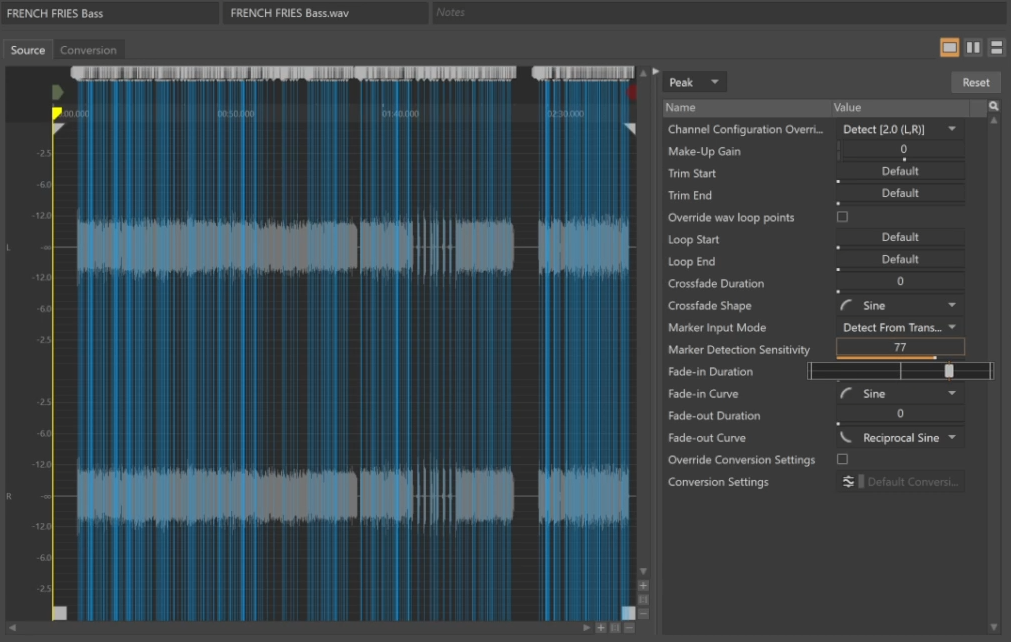Click vertical zoom out minus button
This screenshot has width=1011, height=642.
click(x=643, y=614)
